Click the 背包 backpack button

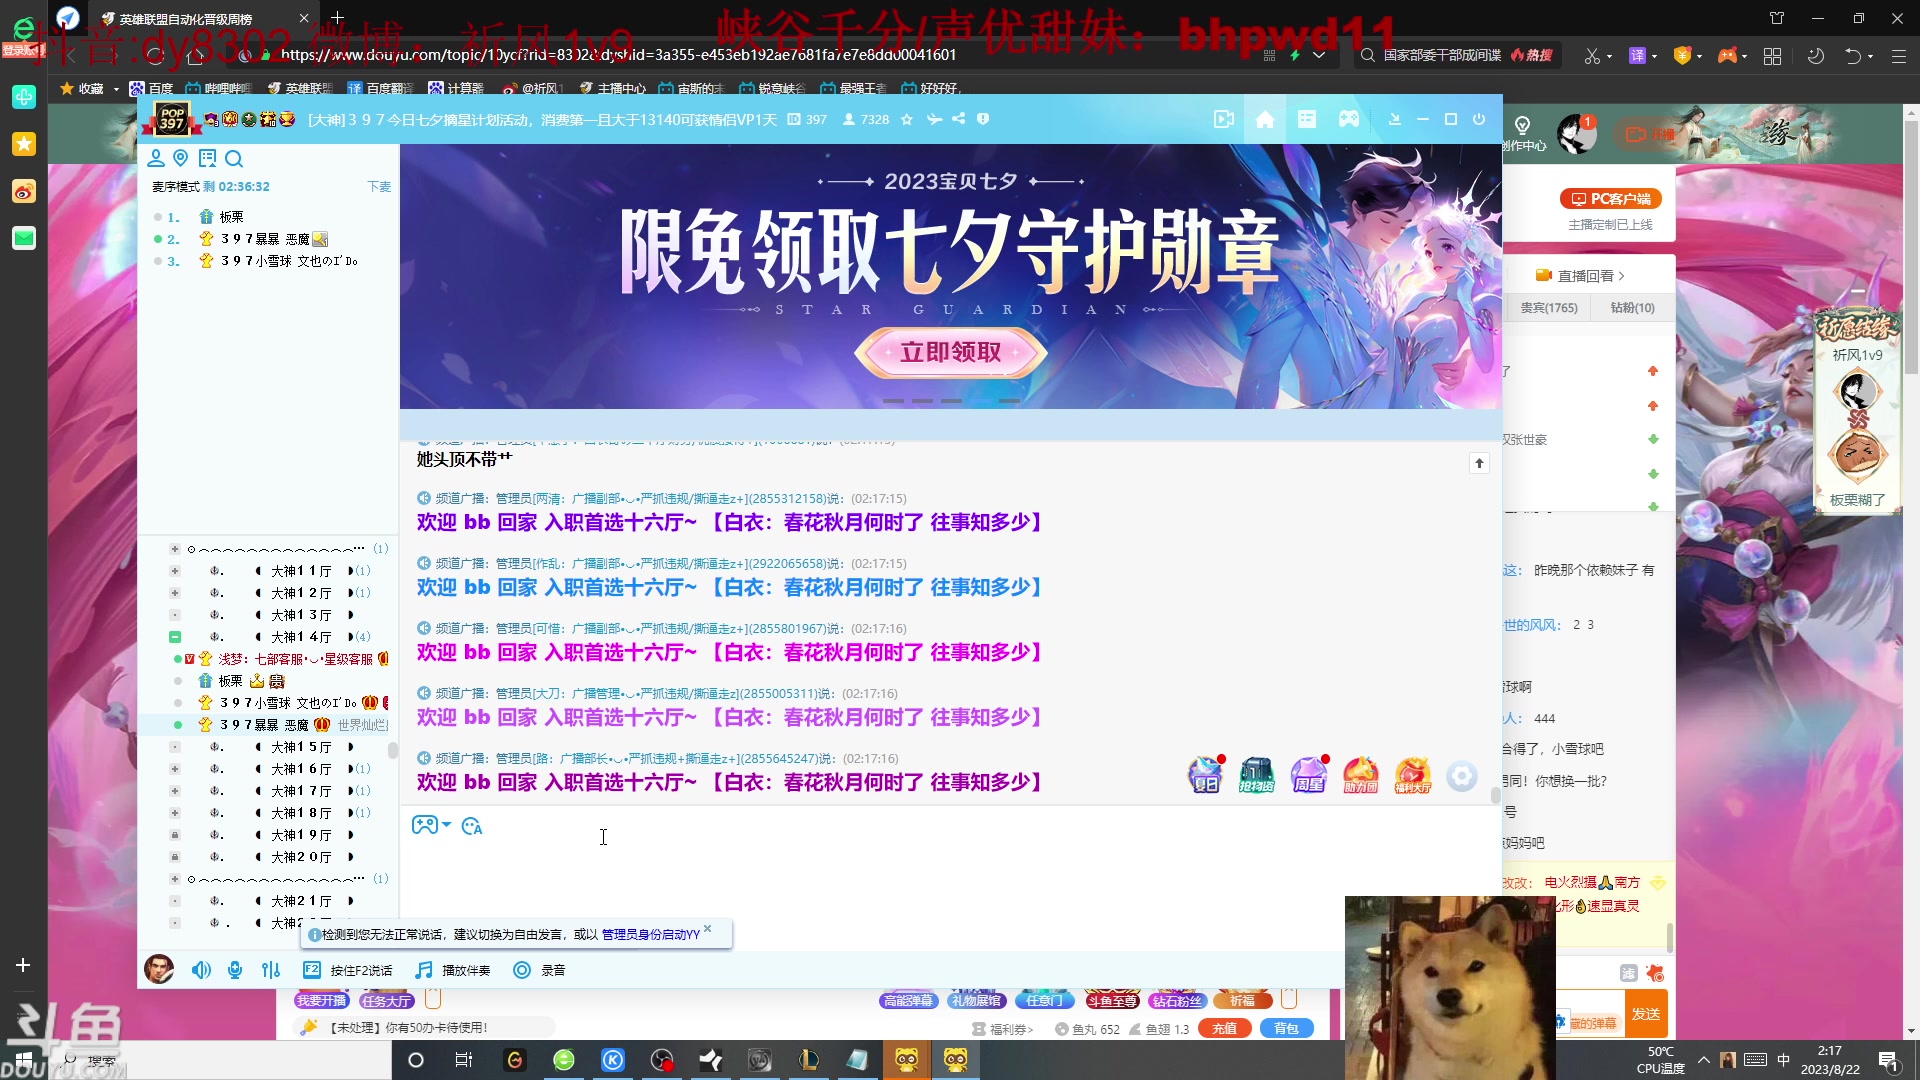(1286, 1028)
